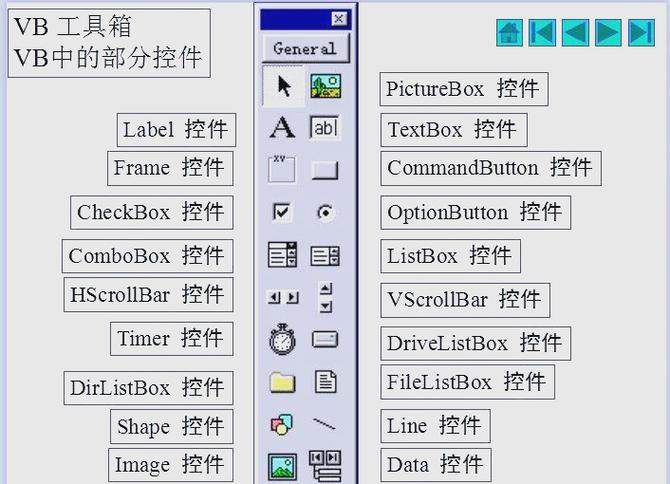Click the 'TextBox 控件' label

coord(454,130)
